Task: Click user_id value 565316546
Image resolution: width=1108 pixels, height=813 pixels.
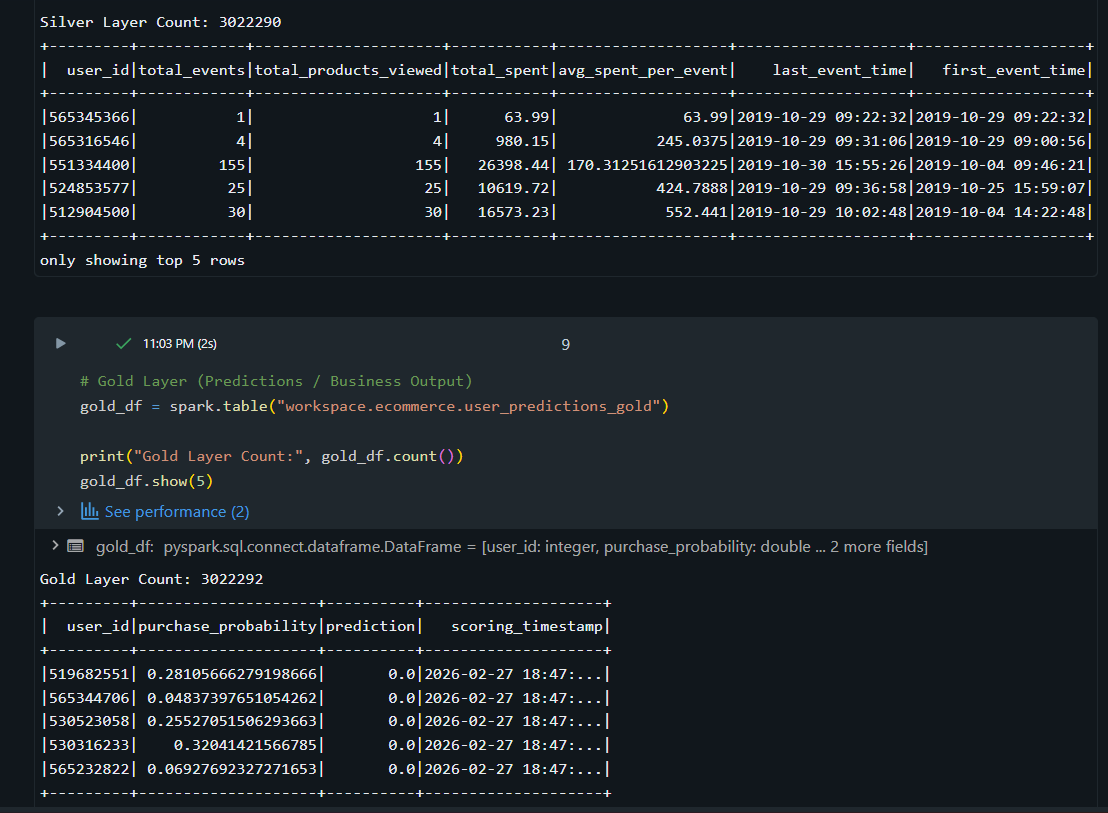Action: click(x=89, y=141)
